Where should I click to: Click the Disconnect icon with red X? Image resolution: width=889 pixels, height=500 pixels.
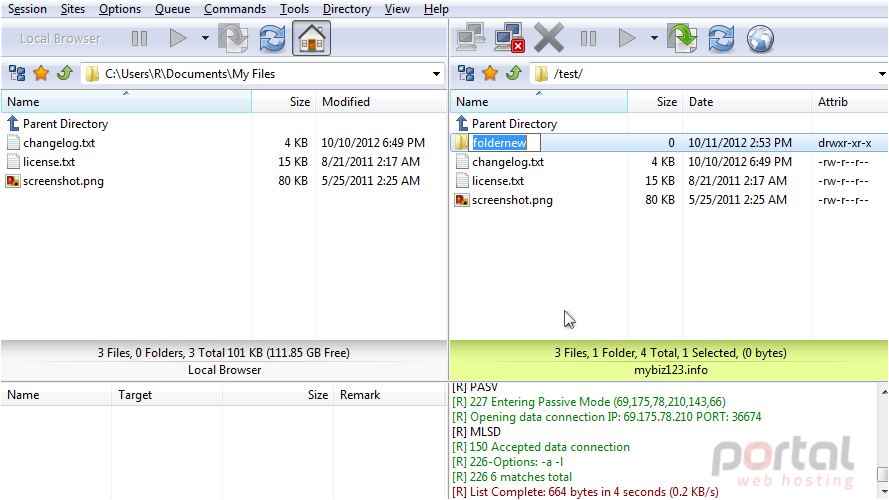(510, 38)
